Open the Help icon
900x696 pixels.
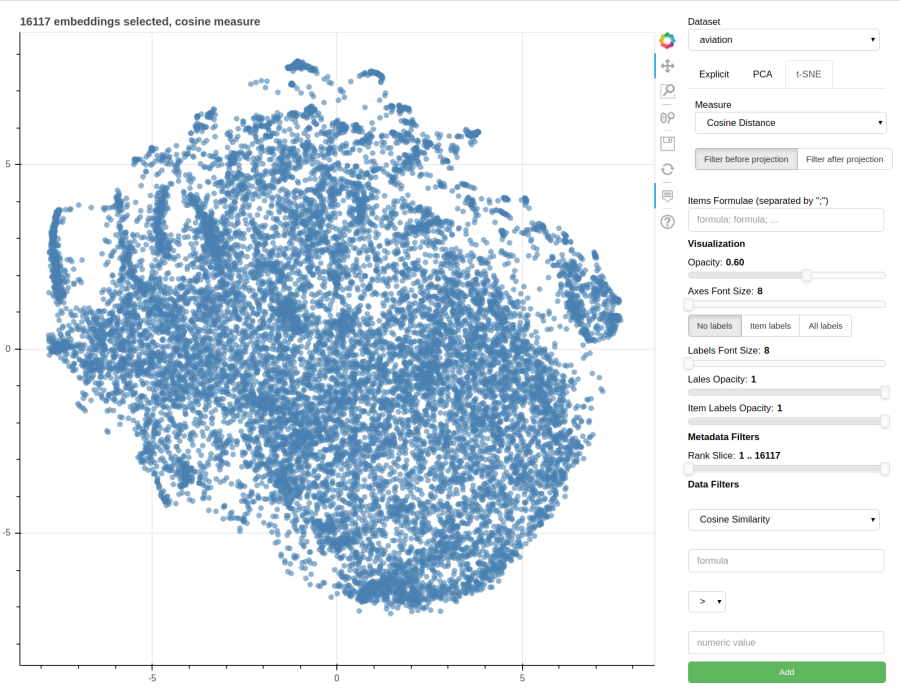[x=667, y=221]
